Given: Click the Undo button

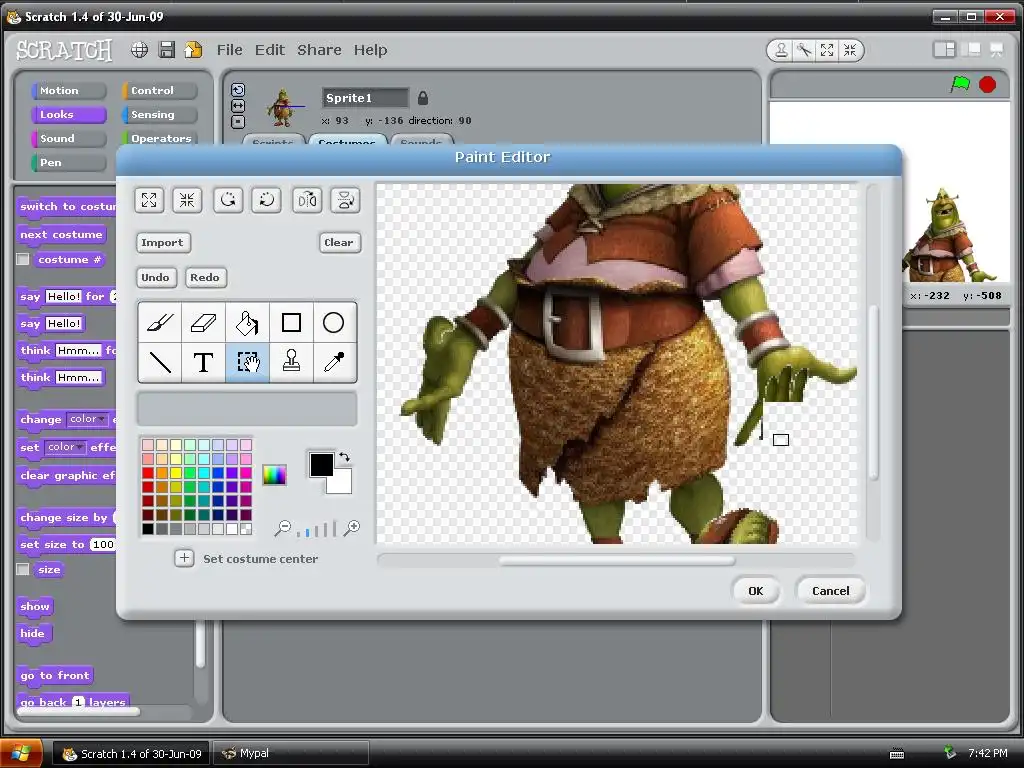Looking at the screenshot, I should [155, 278].
